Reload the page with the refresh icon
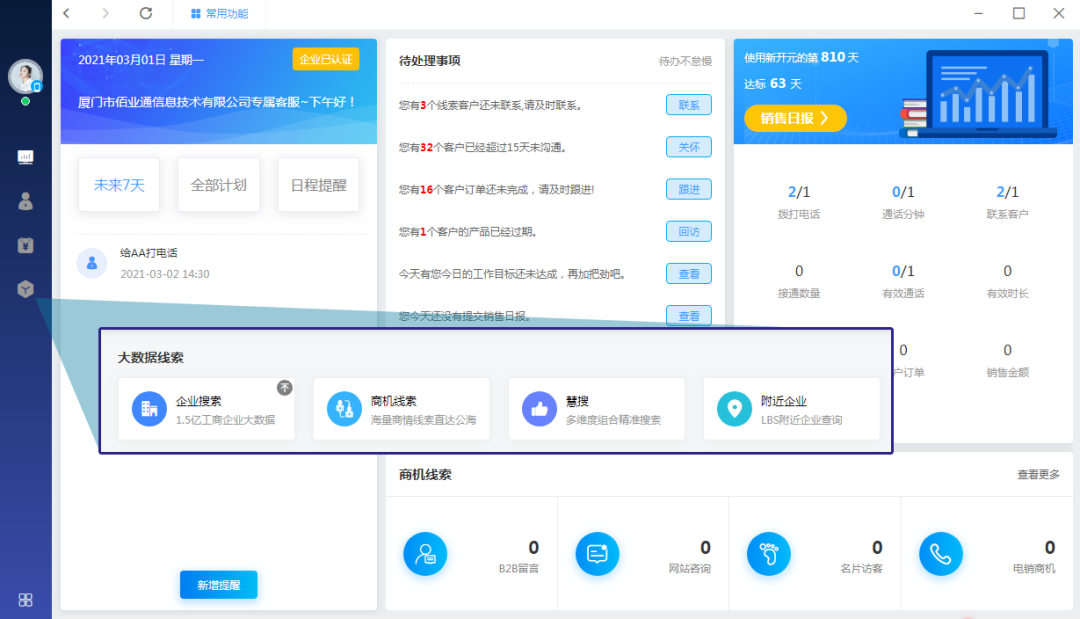The height and width of the screenshot is (619, 1080). coord(146,13)
